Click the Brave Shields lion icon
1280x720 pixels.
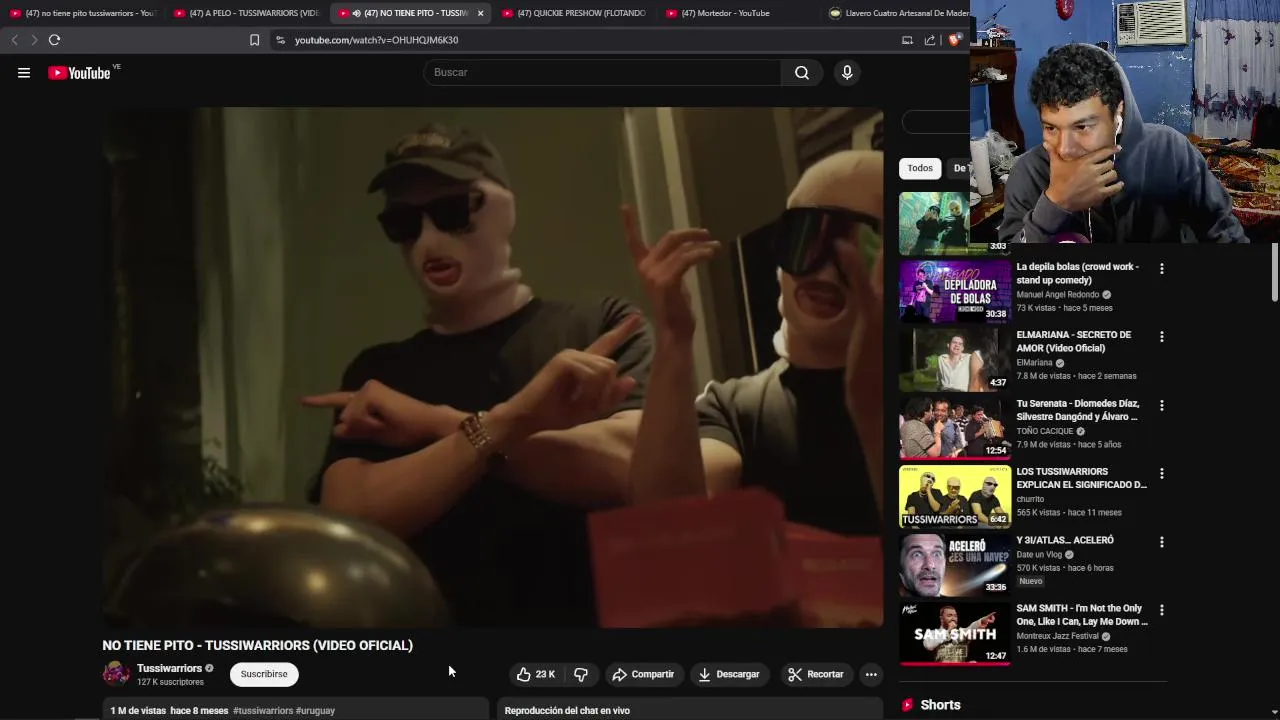pyautogui.click(x=954, y=40)
